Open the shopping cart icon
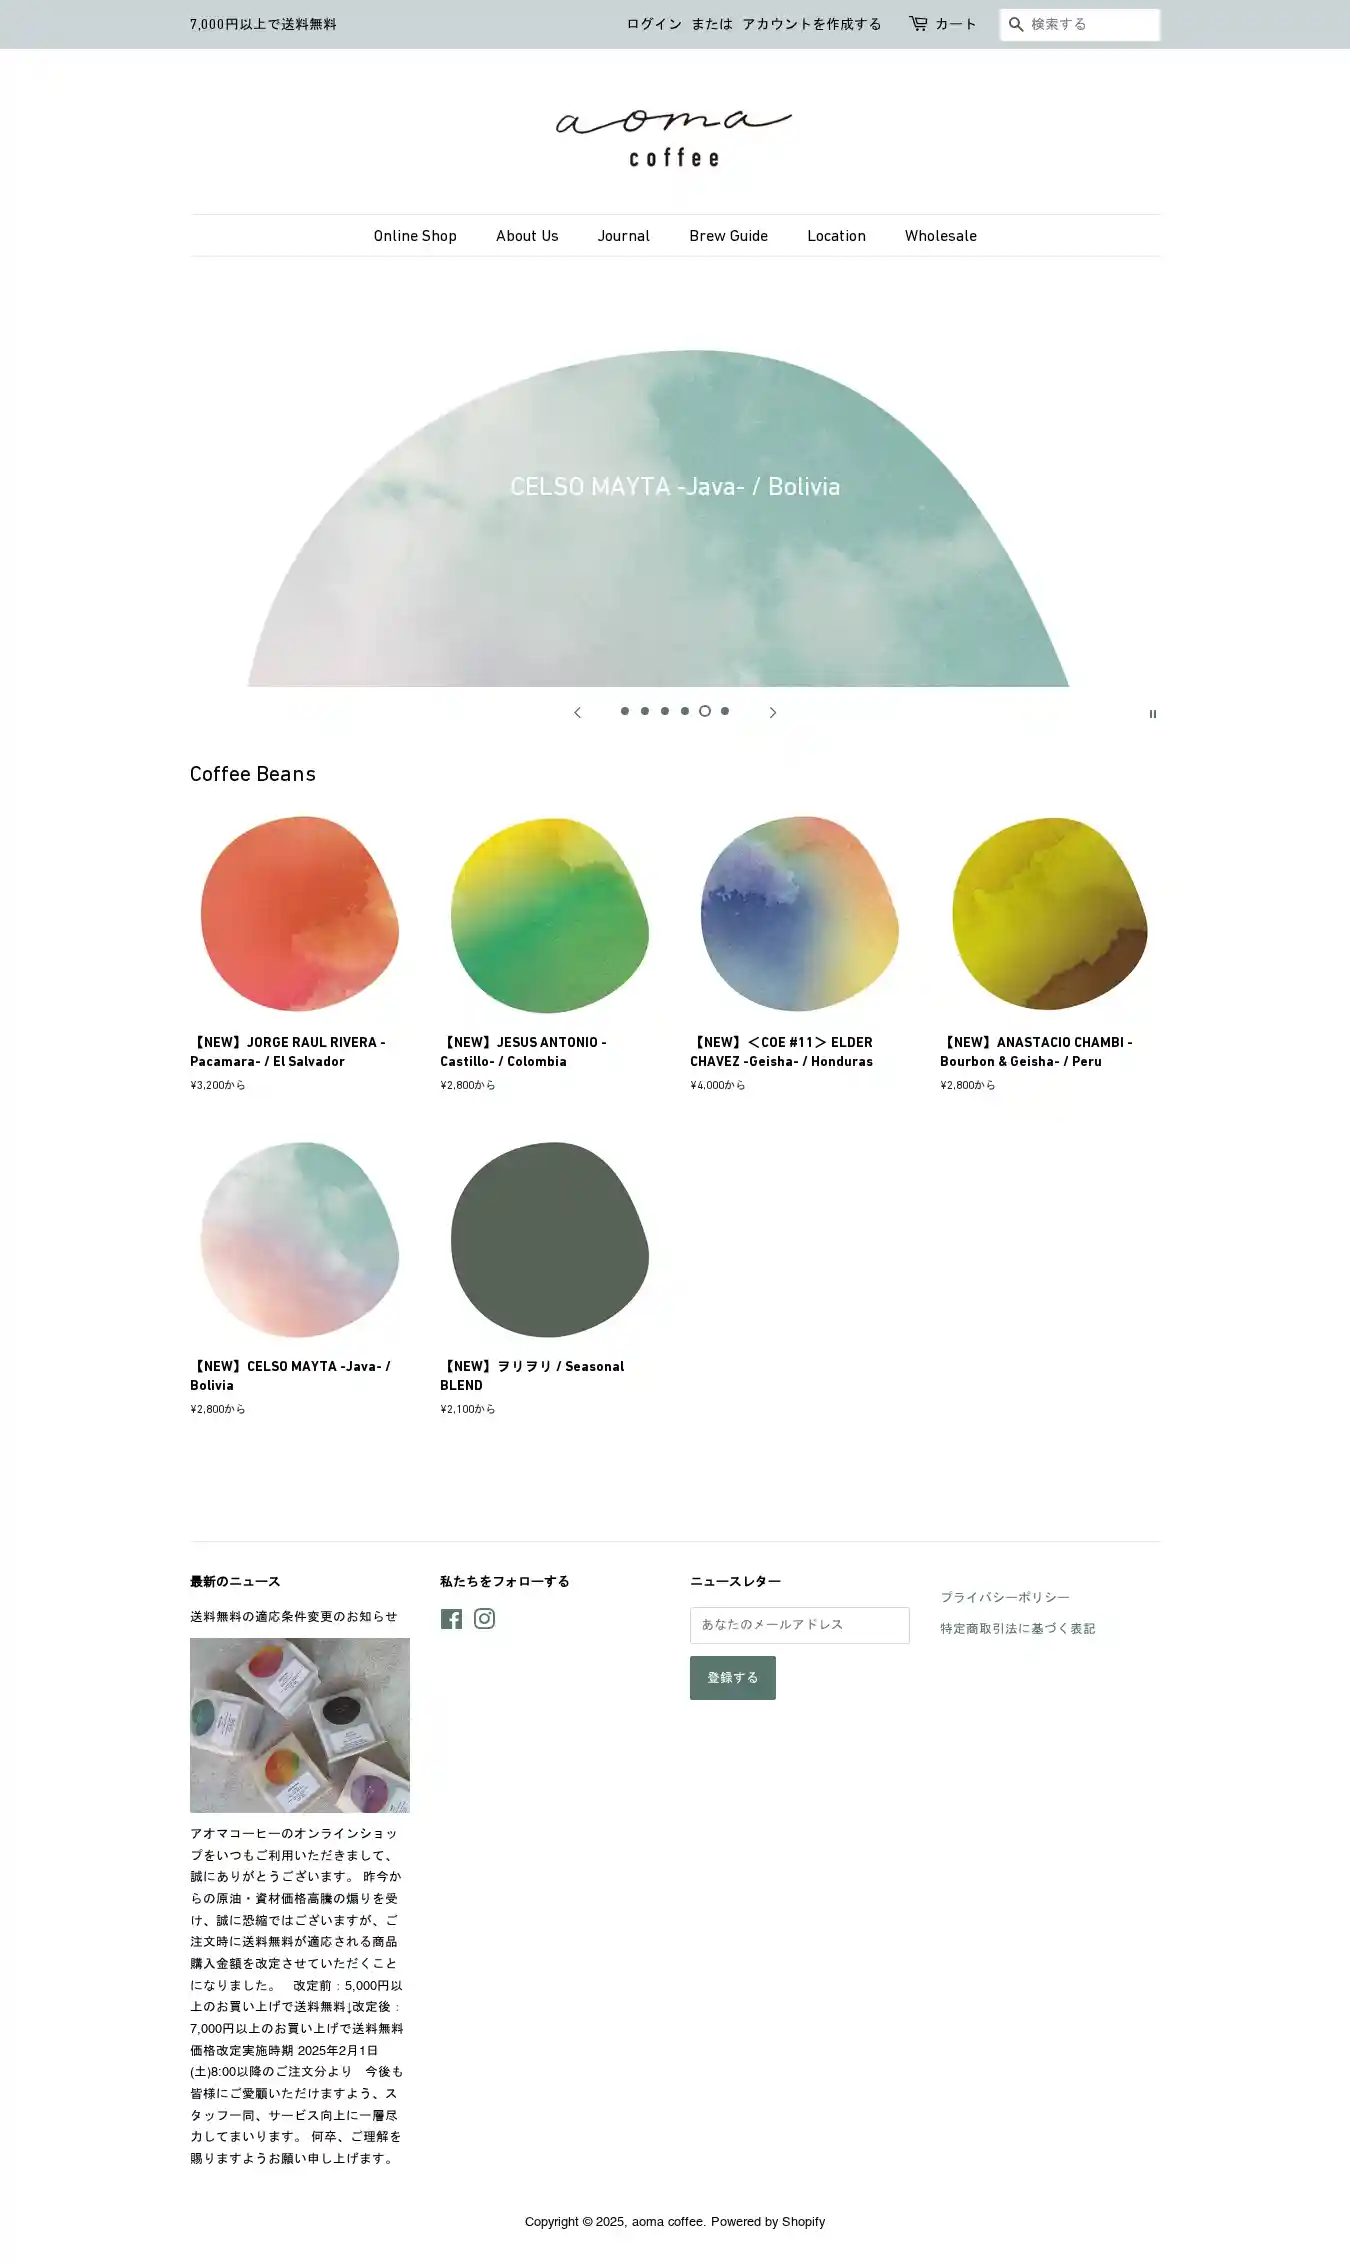Image resolution: width=1350 pixels, height=2263 pixels. pos(918,23)
